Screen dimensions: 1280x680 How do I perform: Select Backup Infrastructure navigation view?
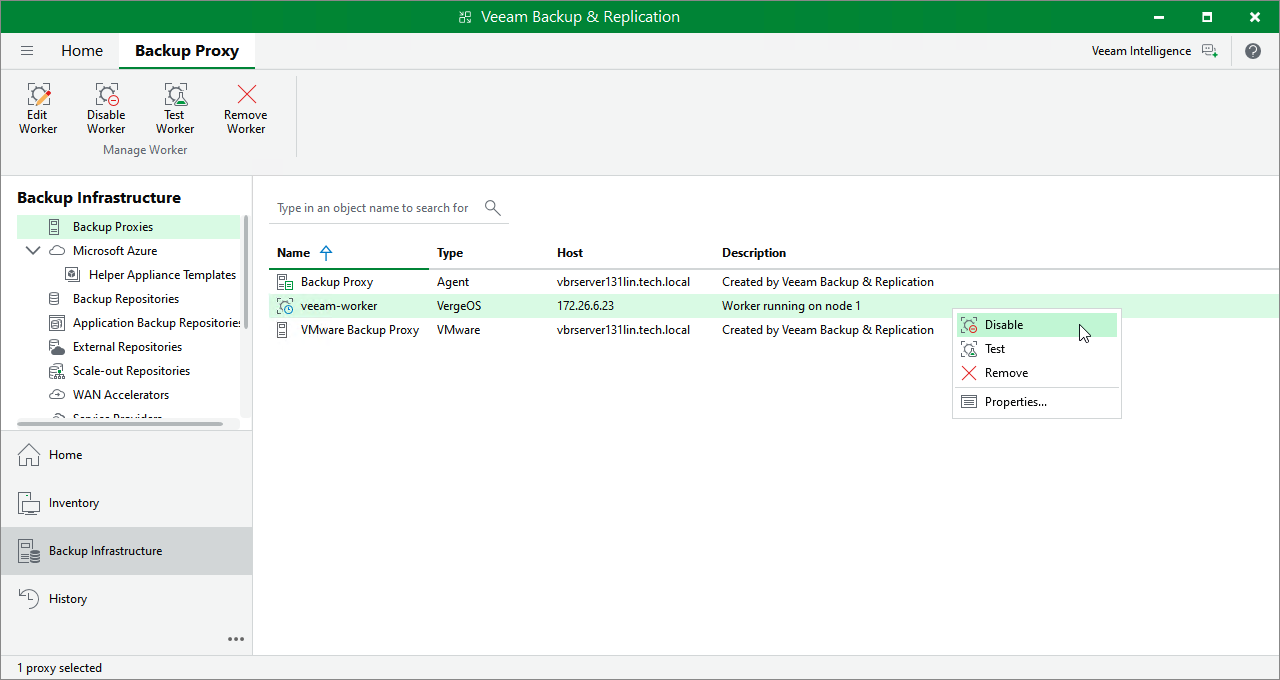126,551
